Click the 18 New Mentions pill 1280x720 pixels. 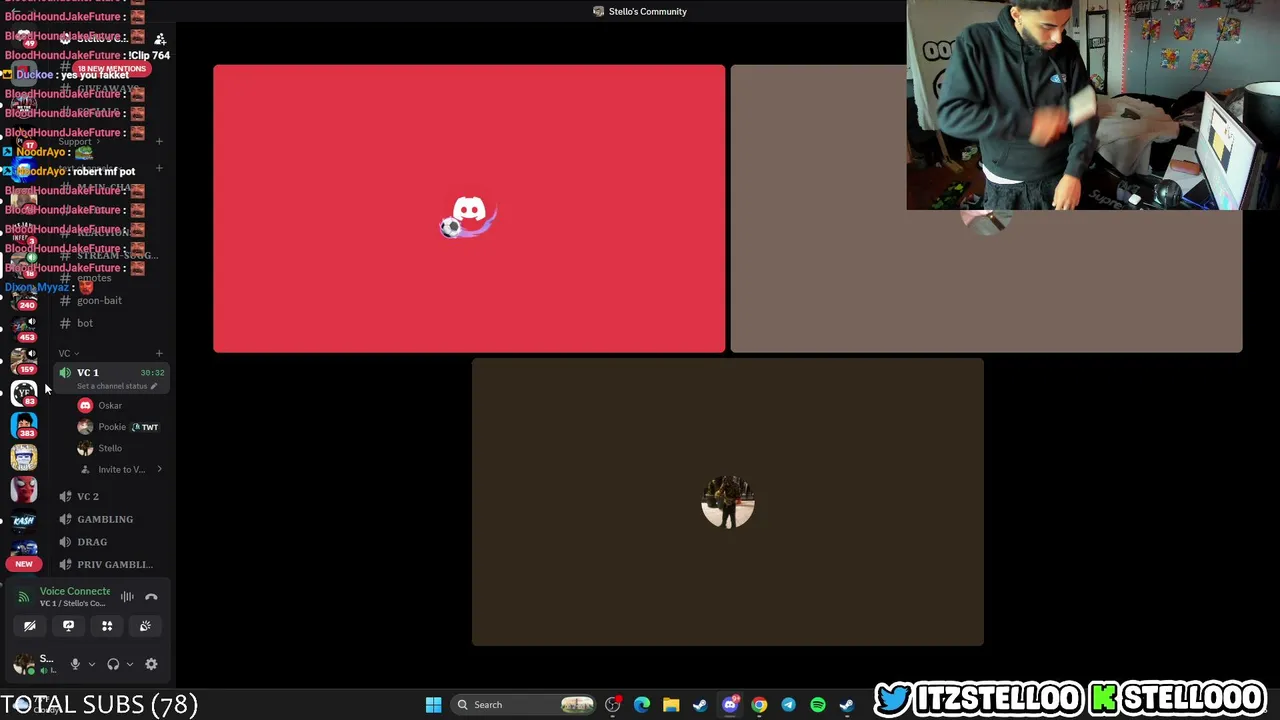[111, 68]
